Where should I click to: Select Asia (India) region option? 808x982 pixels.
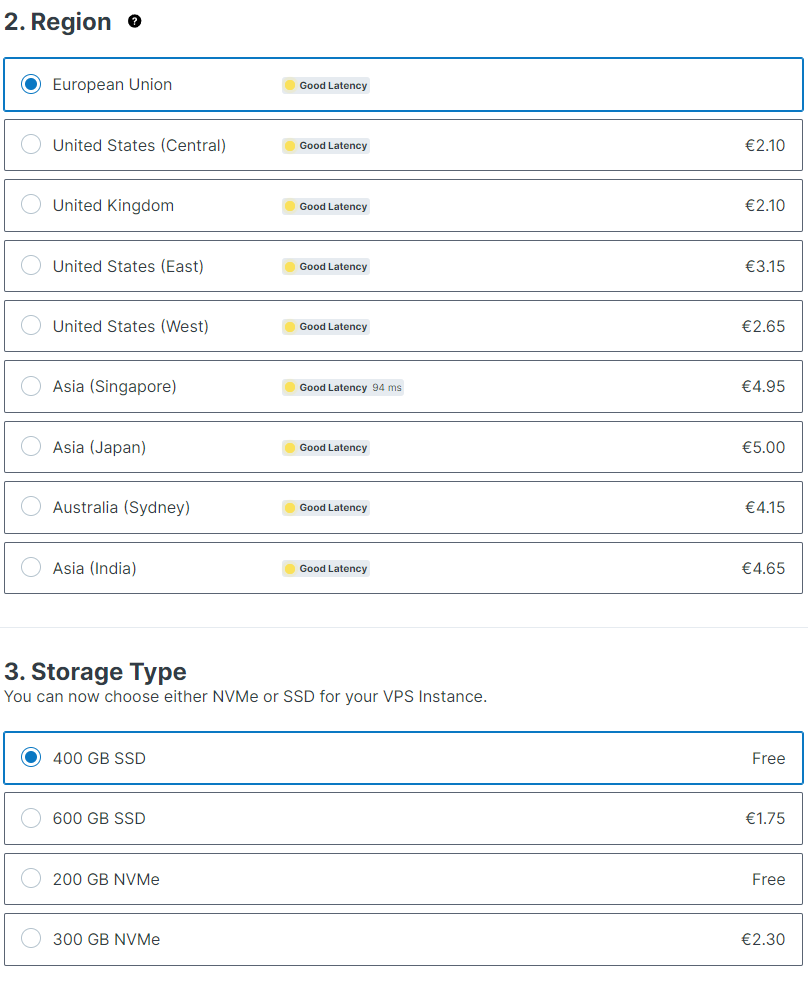[31, 568]
